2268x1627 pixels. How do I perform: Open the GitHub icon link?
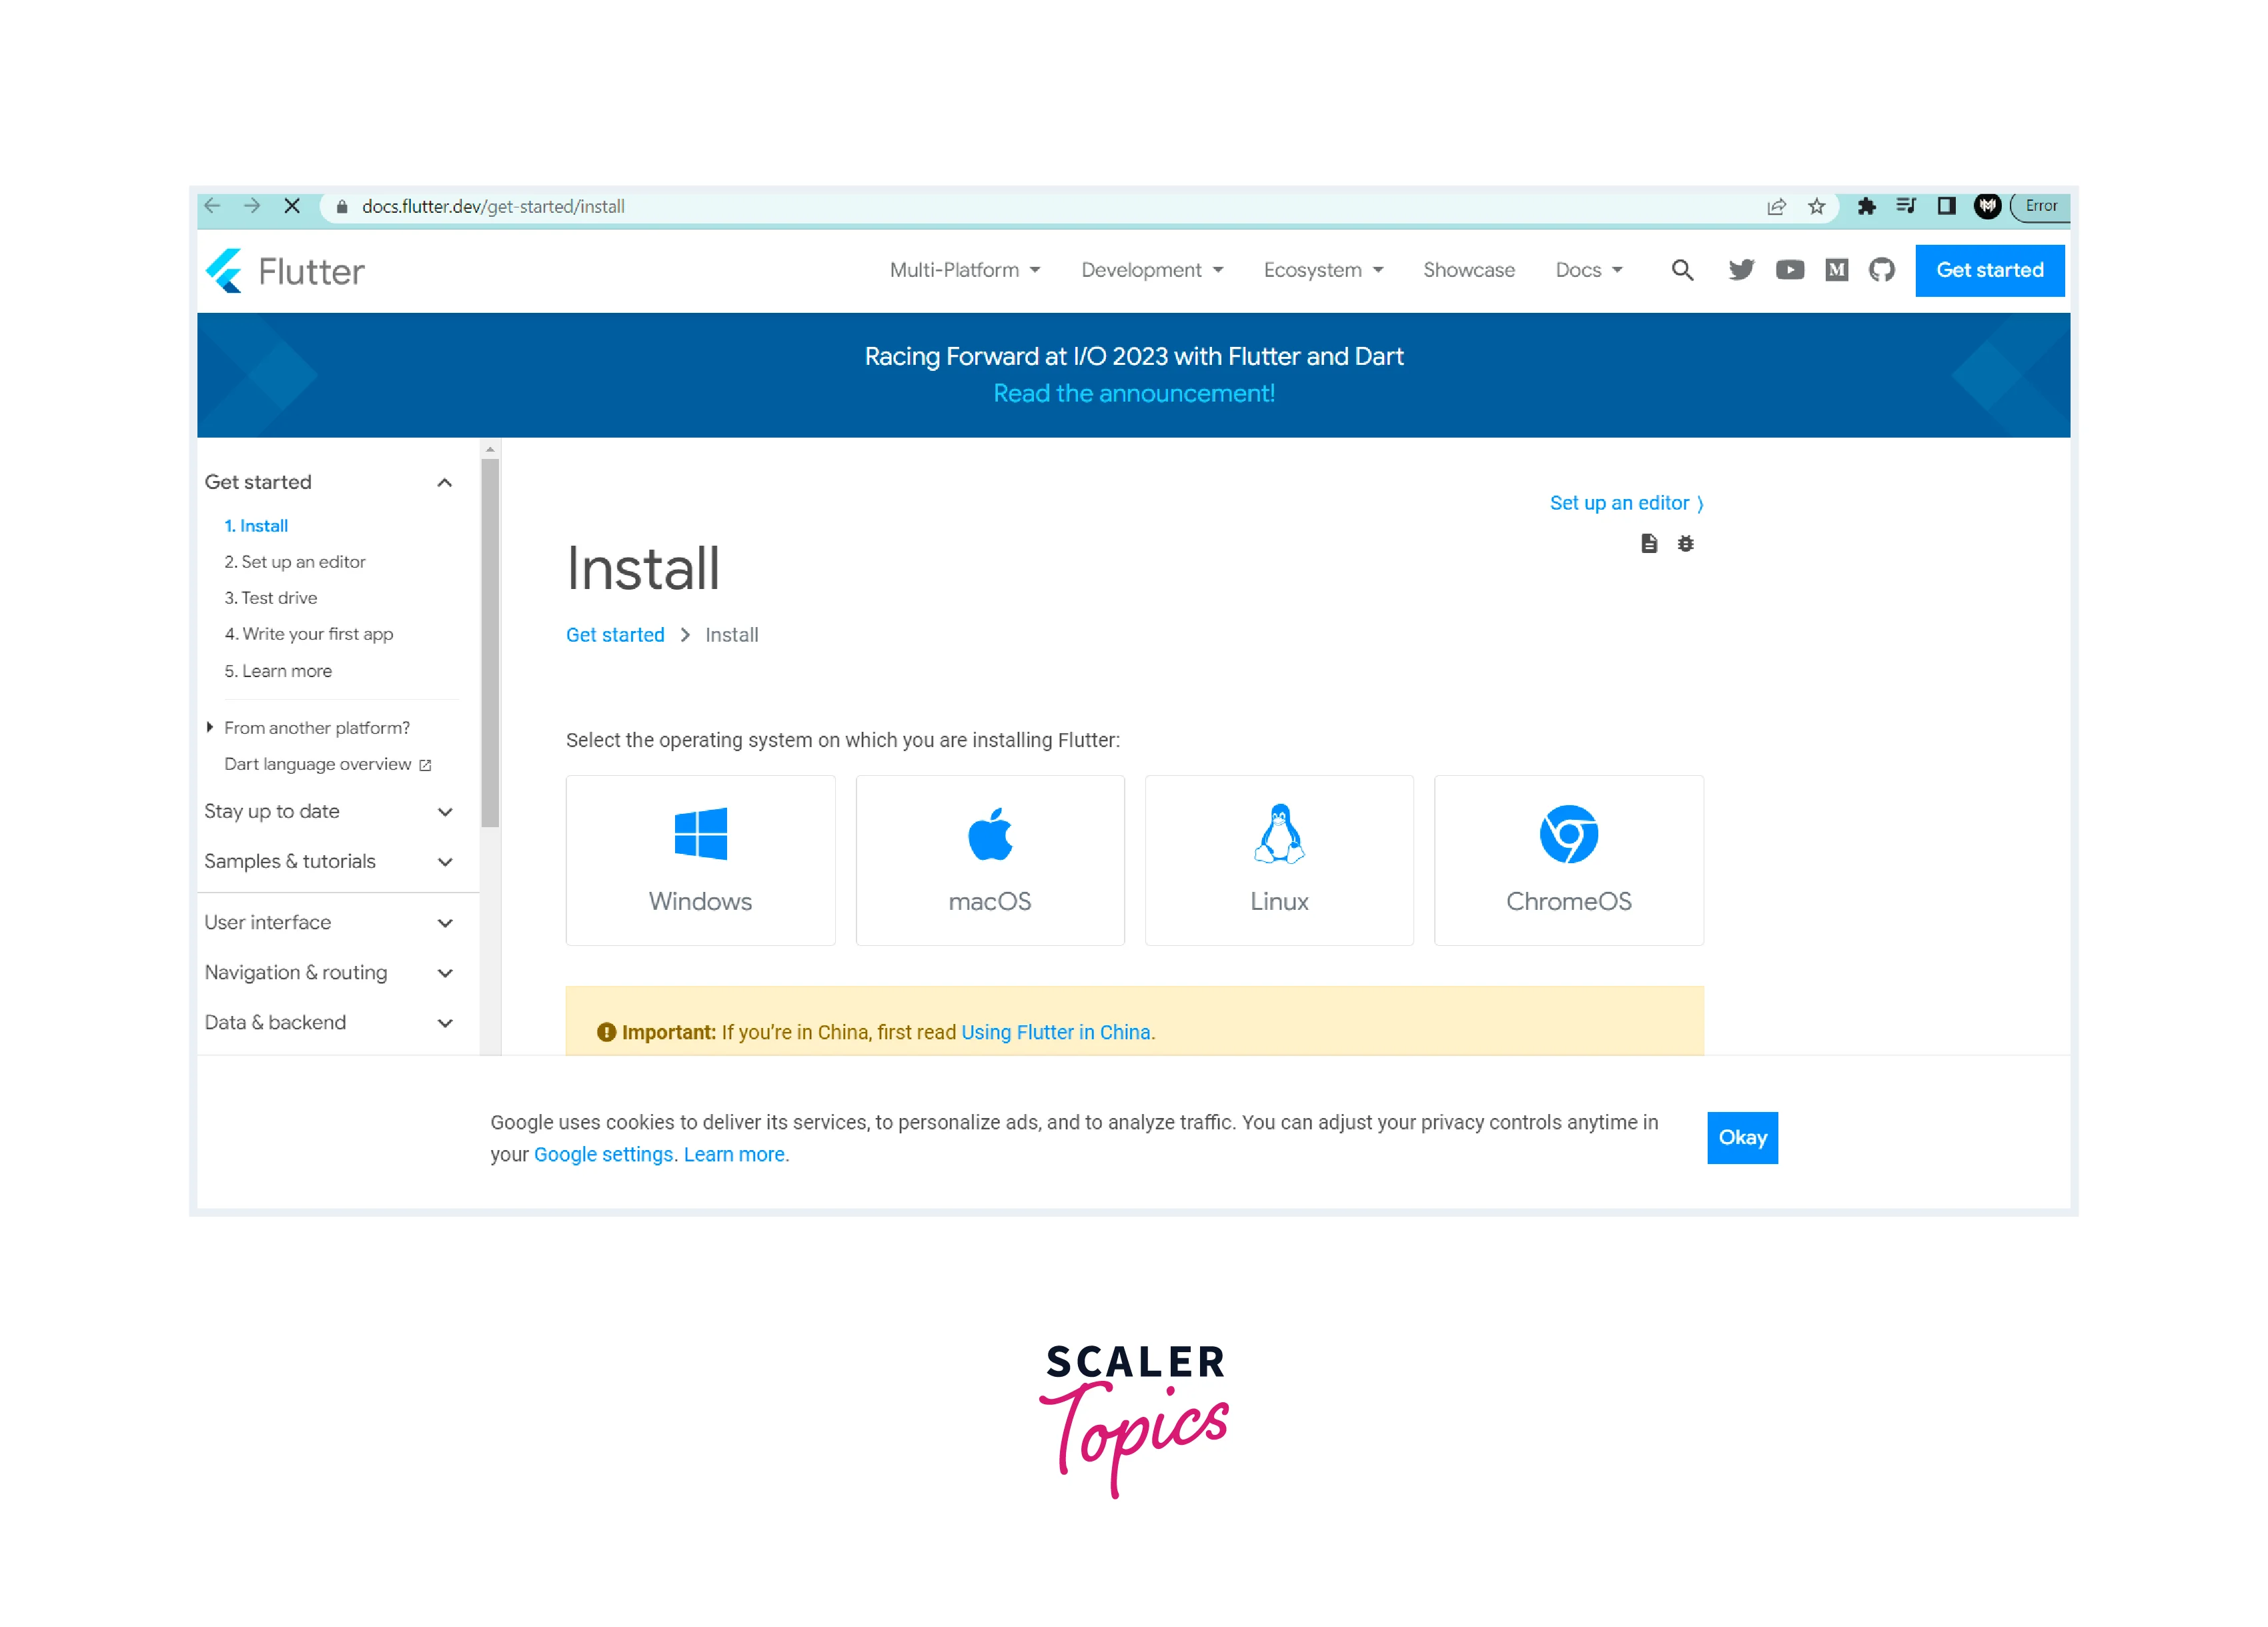point(1881,270)
